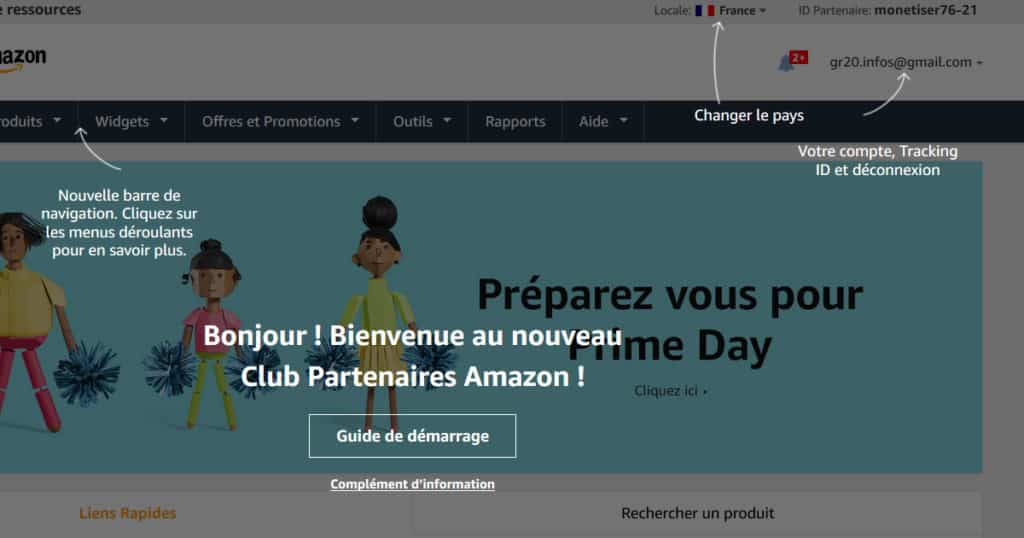The width and height of the screenshot is (1024, 538).
Task: Open the Complément d'information link
Action: tap(413, 484)
